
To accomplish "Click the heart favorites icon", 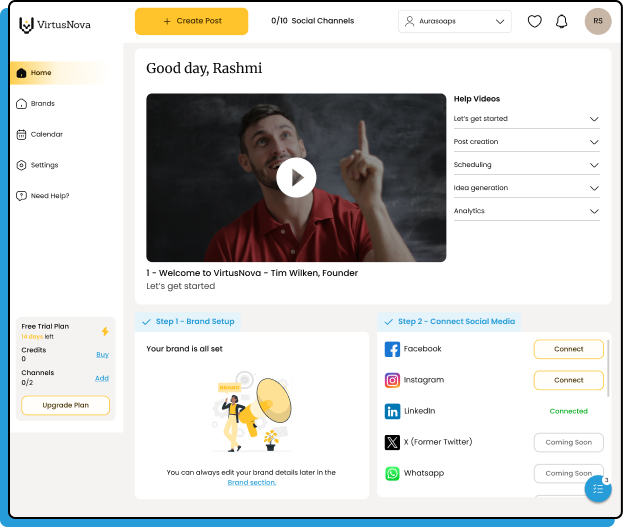I will click(535, 21).
